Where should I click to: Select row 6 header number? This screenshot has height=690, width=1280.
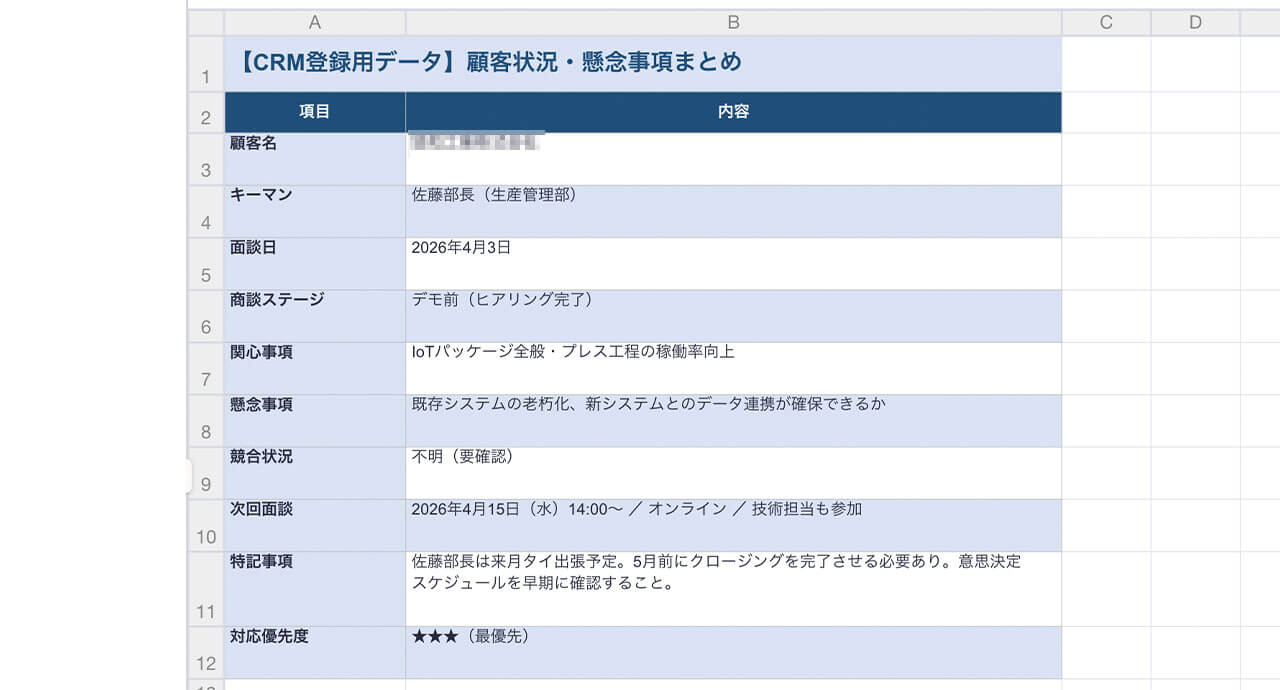click(206, 327)
